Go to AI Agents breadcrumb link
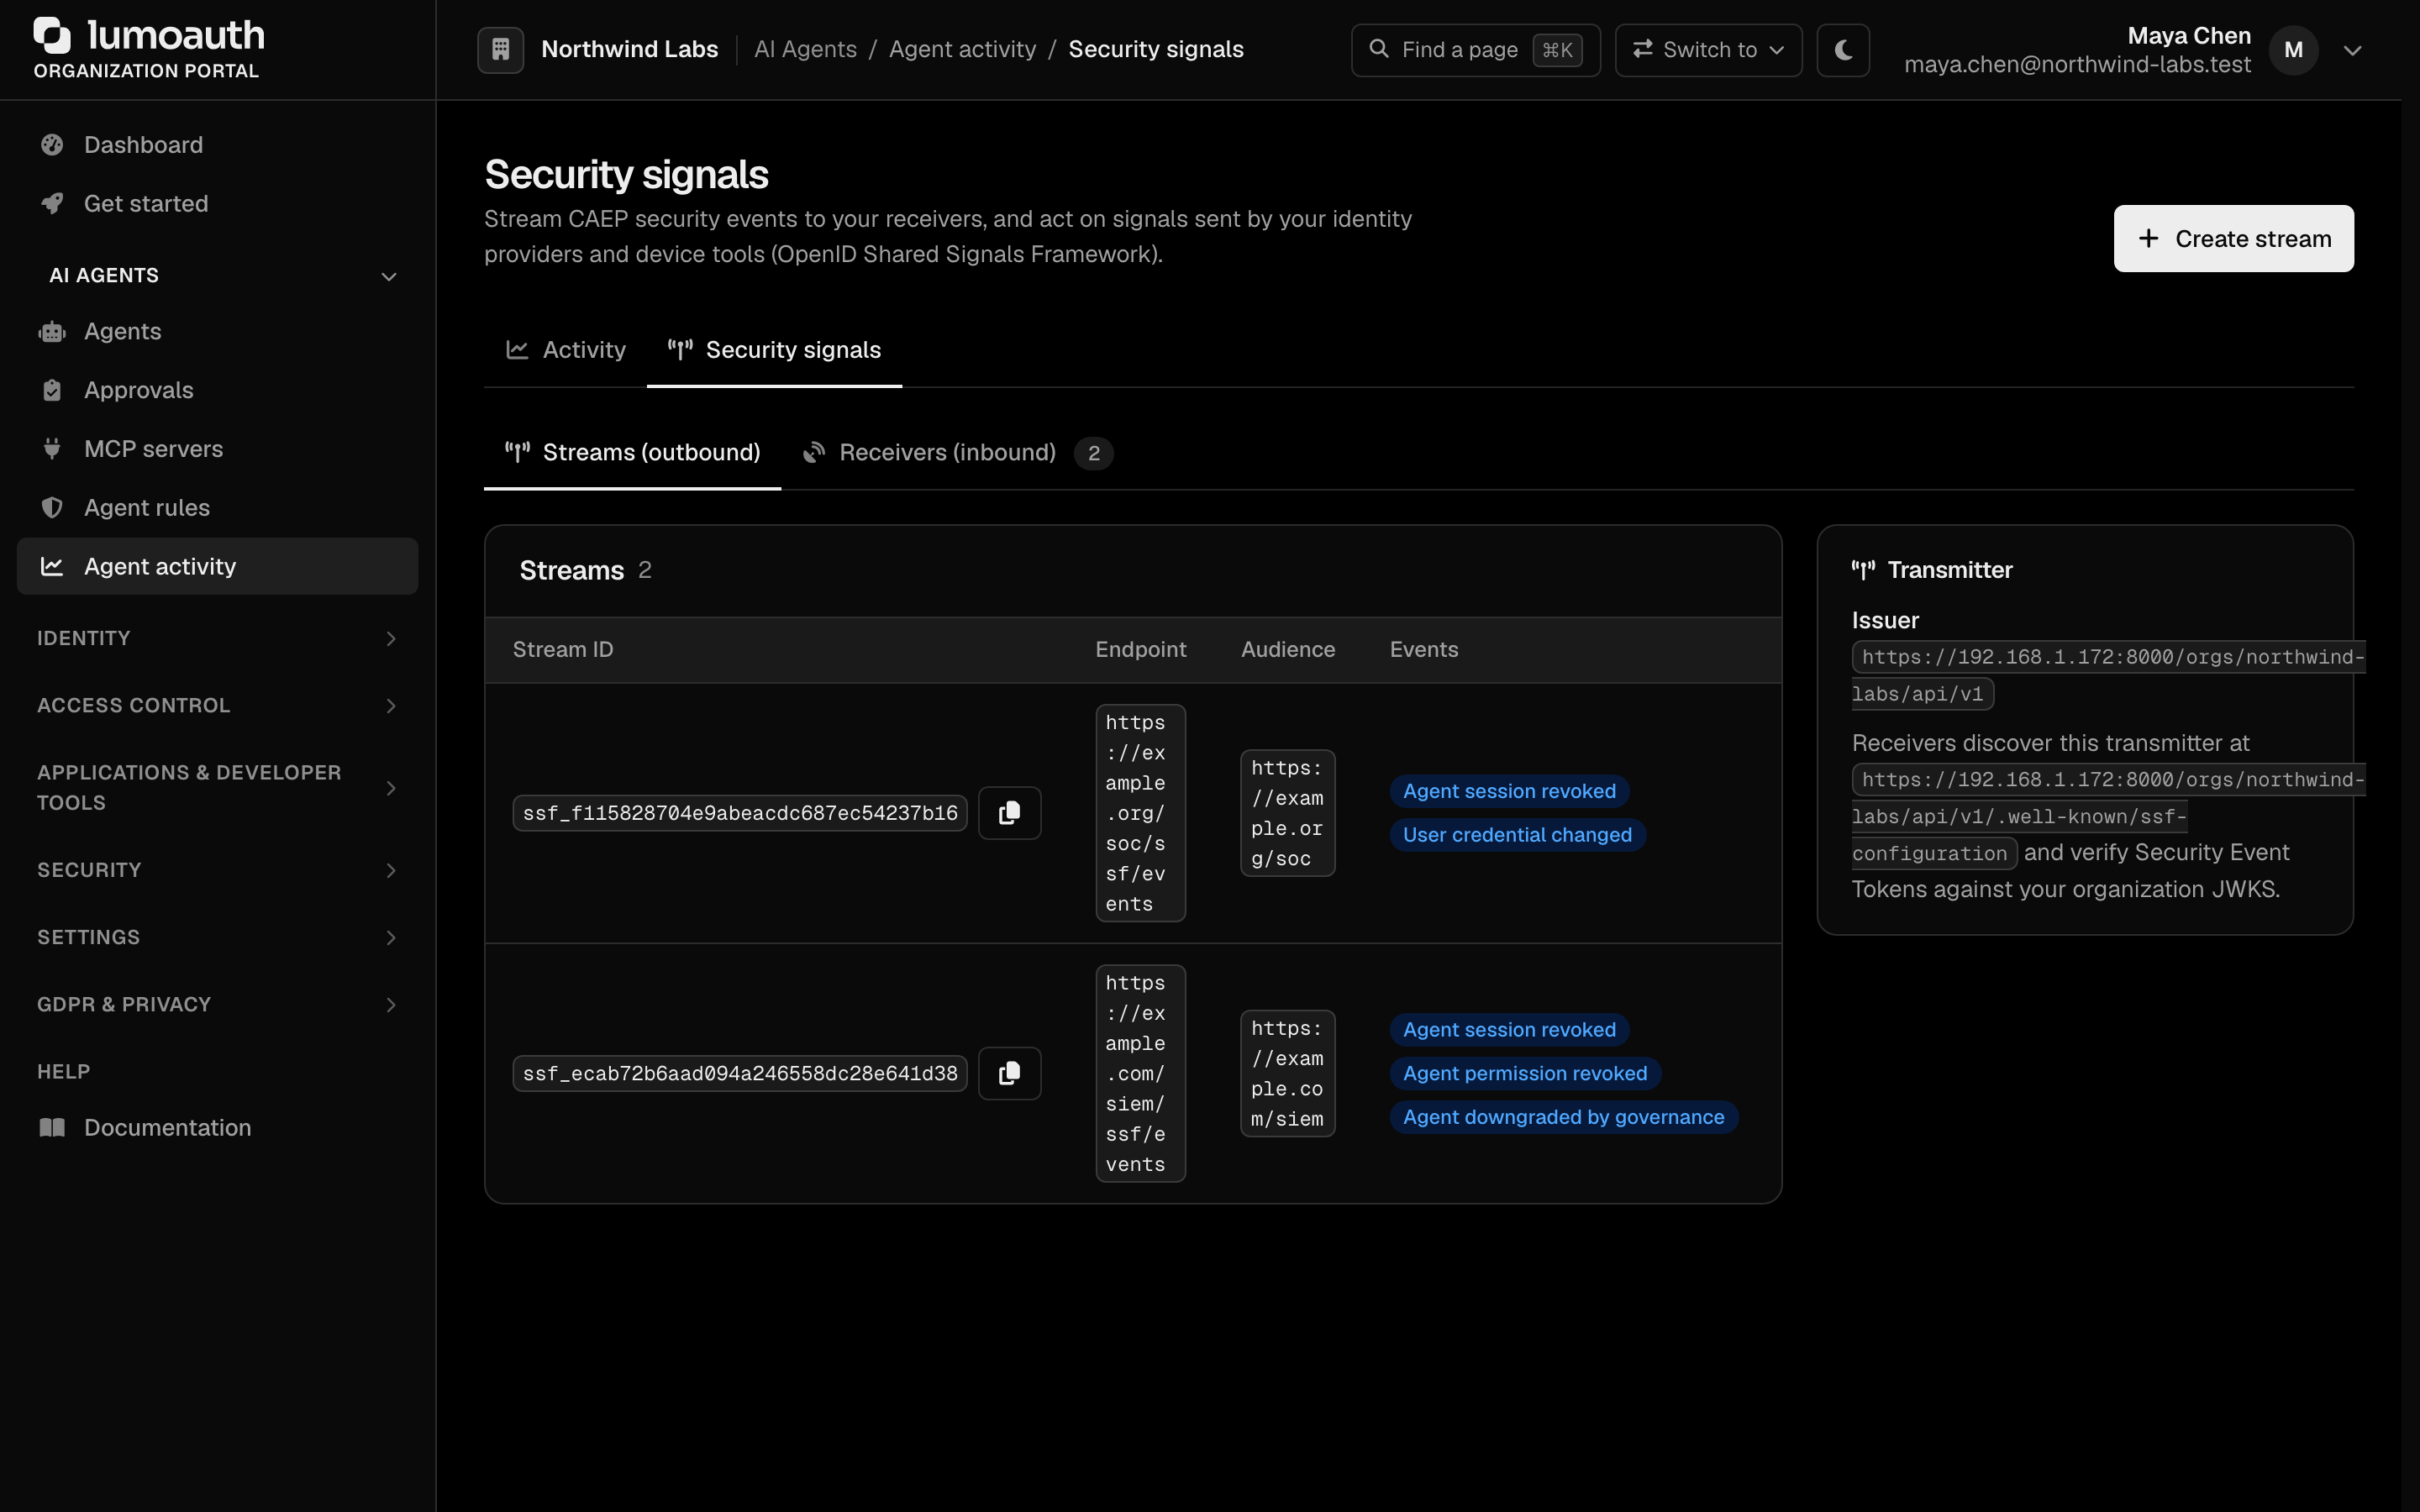The height and width of the screenshot is (1512, 2420). coord(805,49)
